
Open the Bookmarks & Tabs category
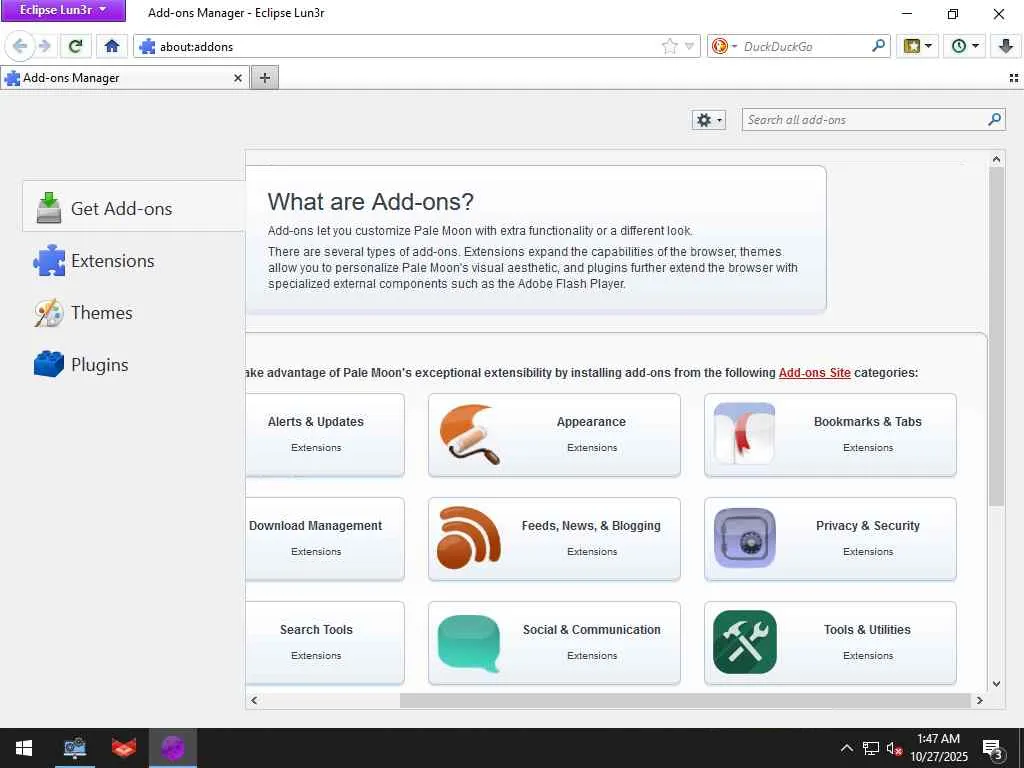(x=830, y=434)
